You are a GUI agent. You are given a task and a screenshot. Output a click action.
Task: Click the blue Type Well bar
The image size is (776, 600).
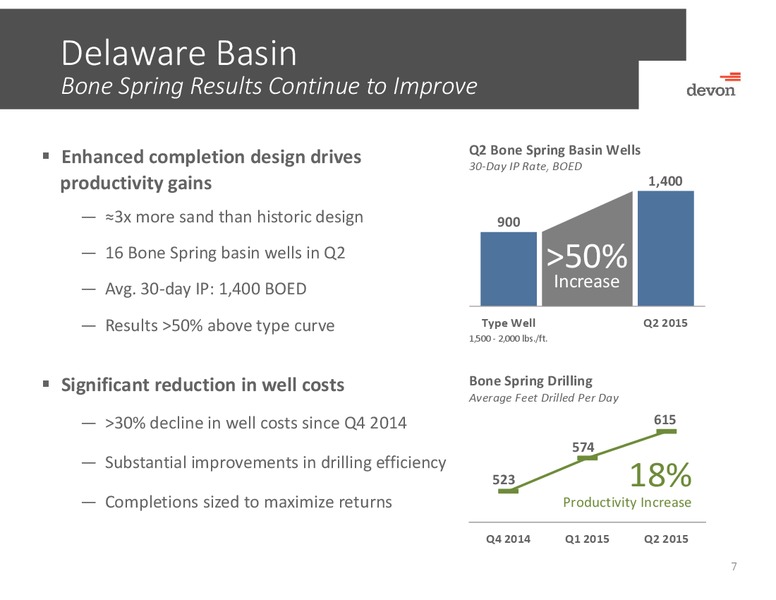pos(509,269)
